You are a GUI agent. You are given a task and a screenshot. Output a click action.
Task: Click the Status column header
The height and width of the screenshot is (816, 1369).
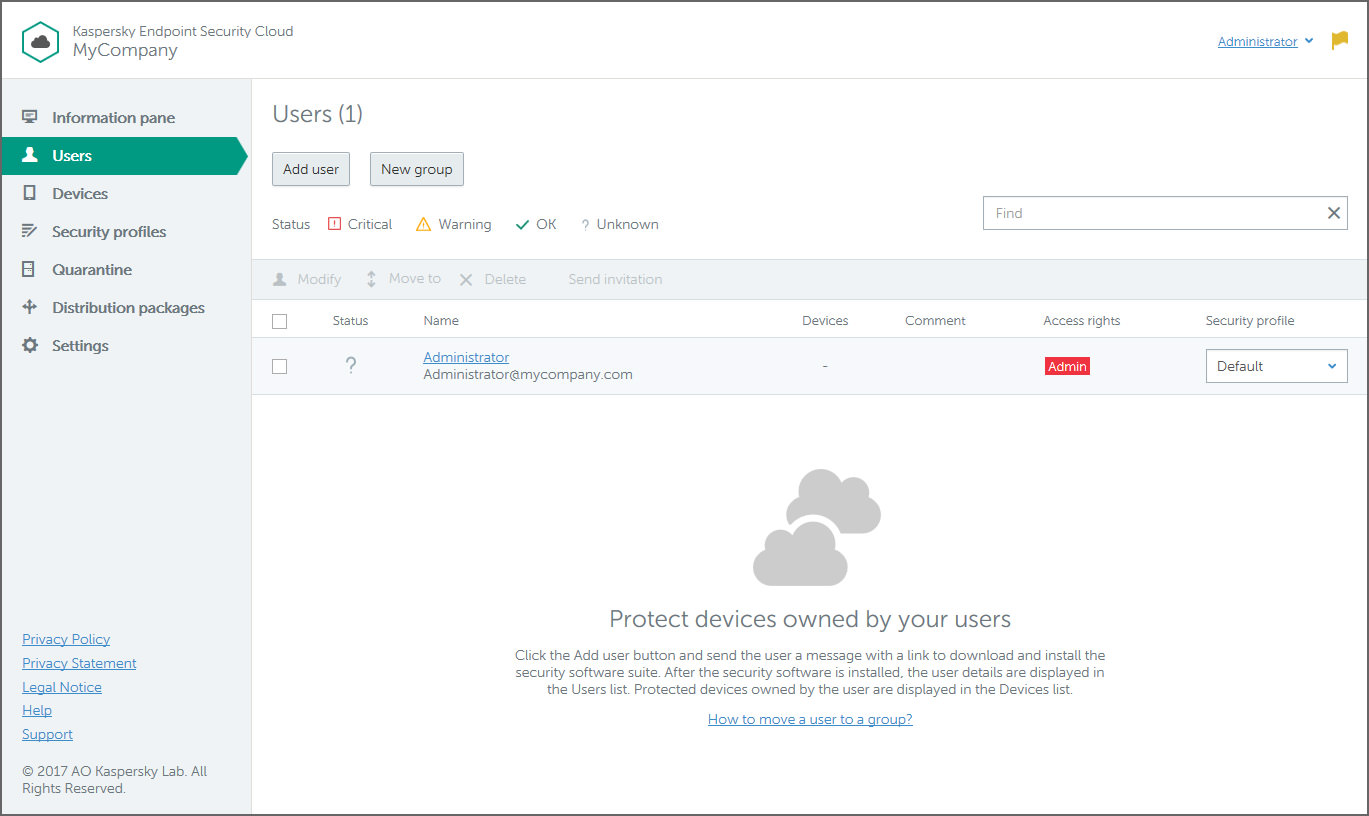coord(350,321)
